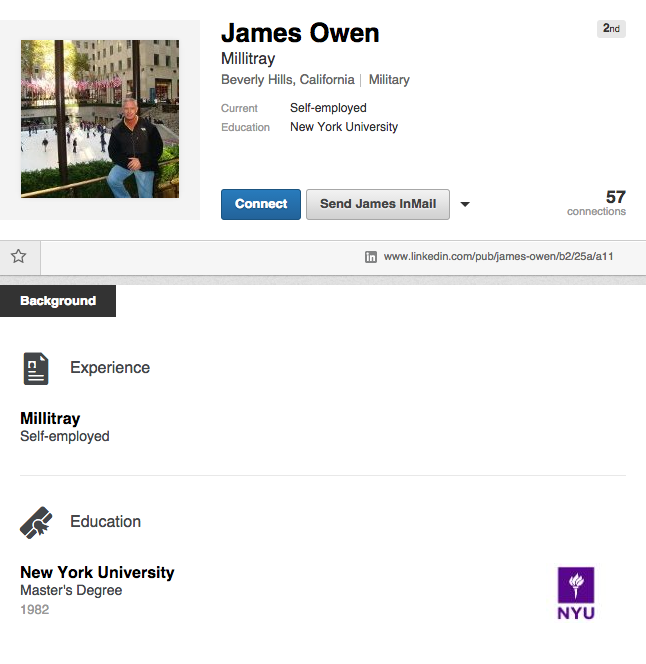Click the James Owen name heading

[x=300, y=33]
